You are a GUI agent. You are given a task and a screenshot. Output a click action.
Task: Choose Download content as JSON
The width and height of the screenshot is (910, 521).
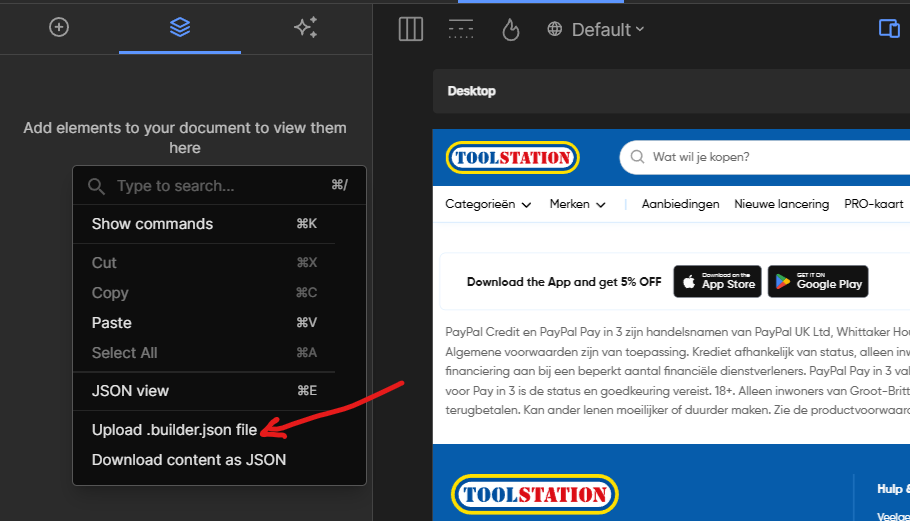tap(188, 460)
